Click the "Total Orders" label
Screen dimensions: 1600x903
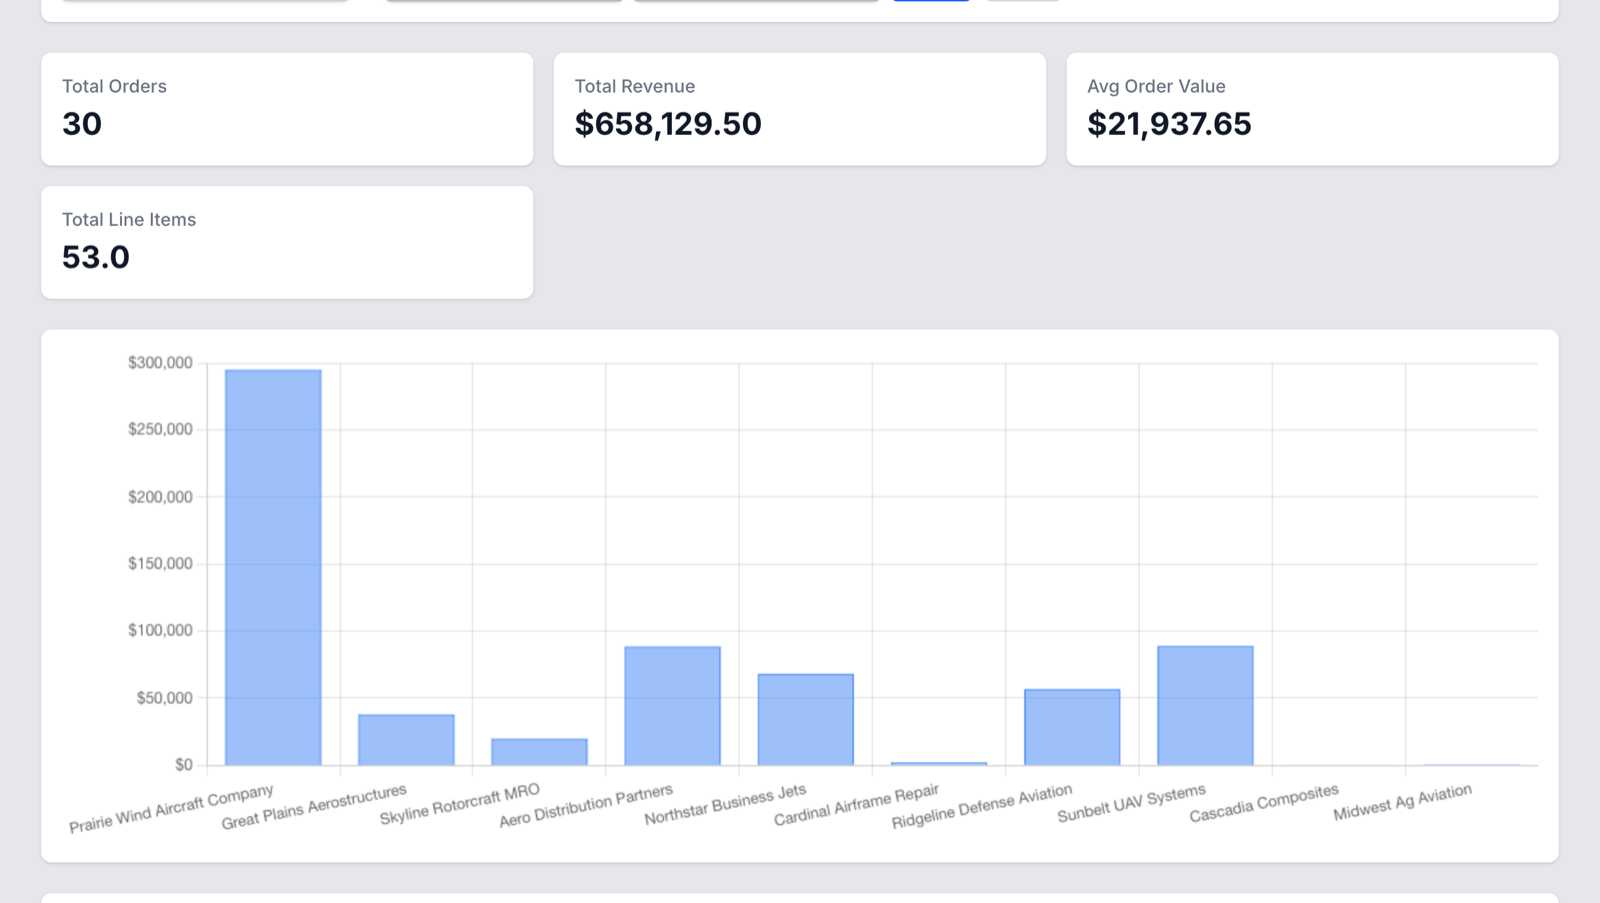click(x=114, y=86)
